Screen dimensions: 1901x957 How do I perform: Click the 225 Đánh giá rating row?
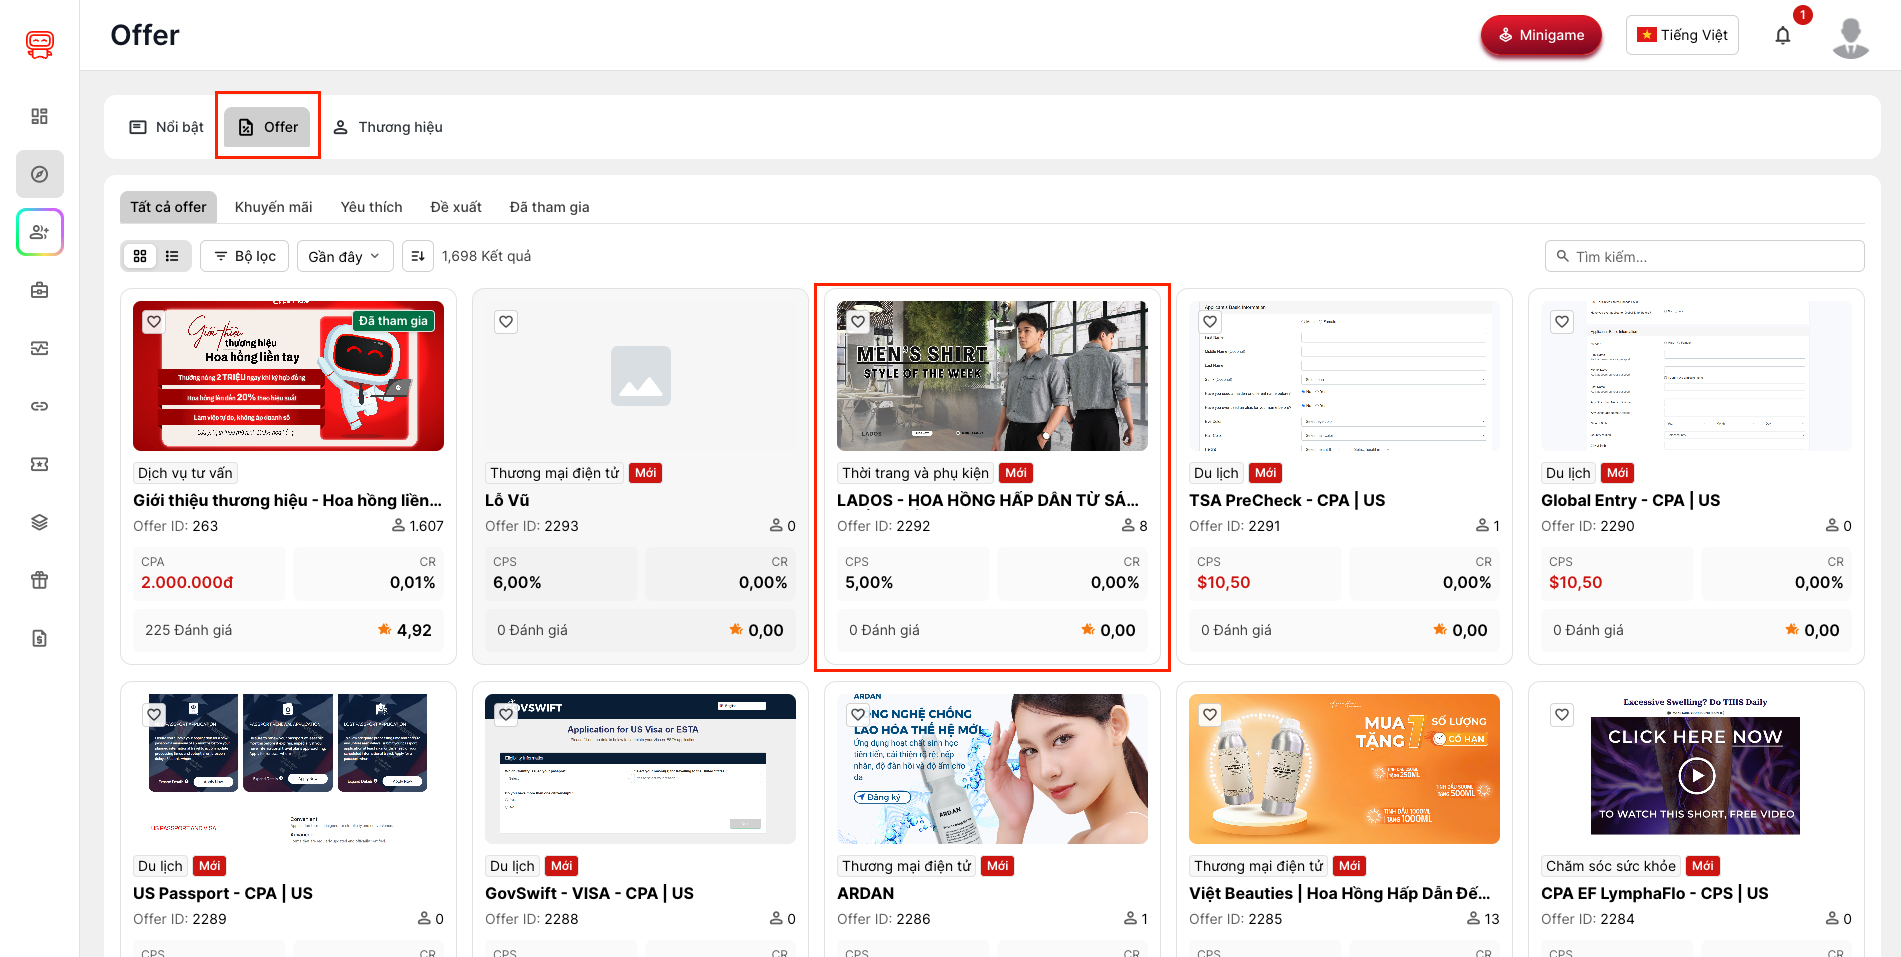point(288,630)
